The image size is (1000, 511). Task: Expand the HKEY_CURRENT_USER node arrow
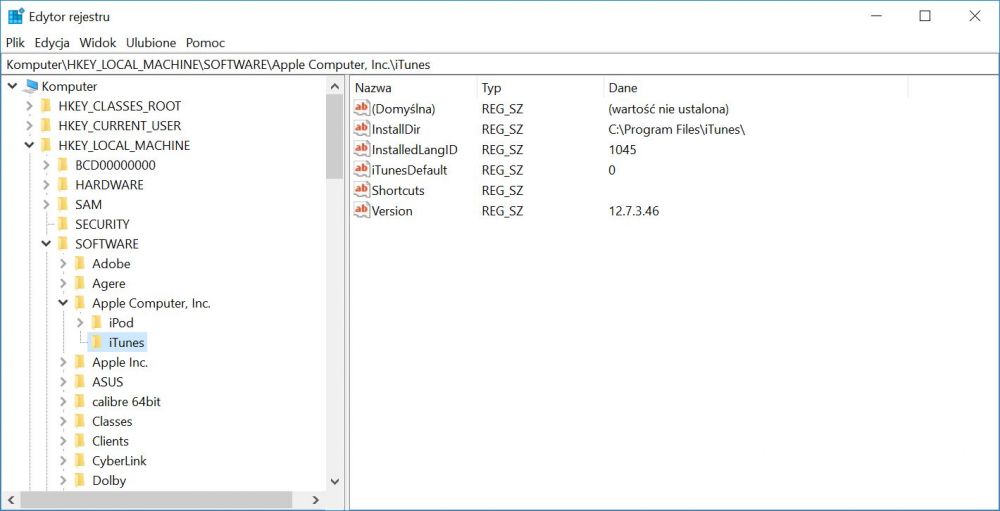coord(29,126)
